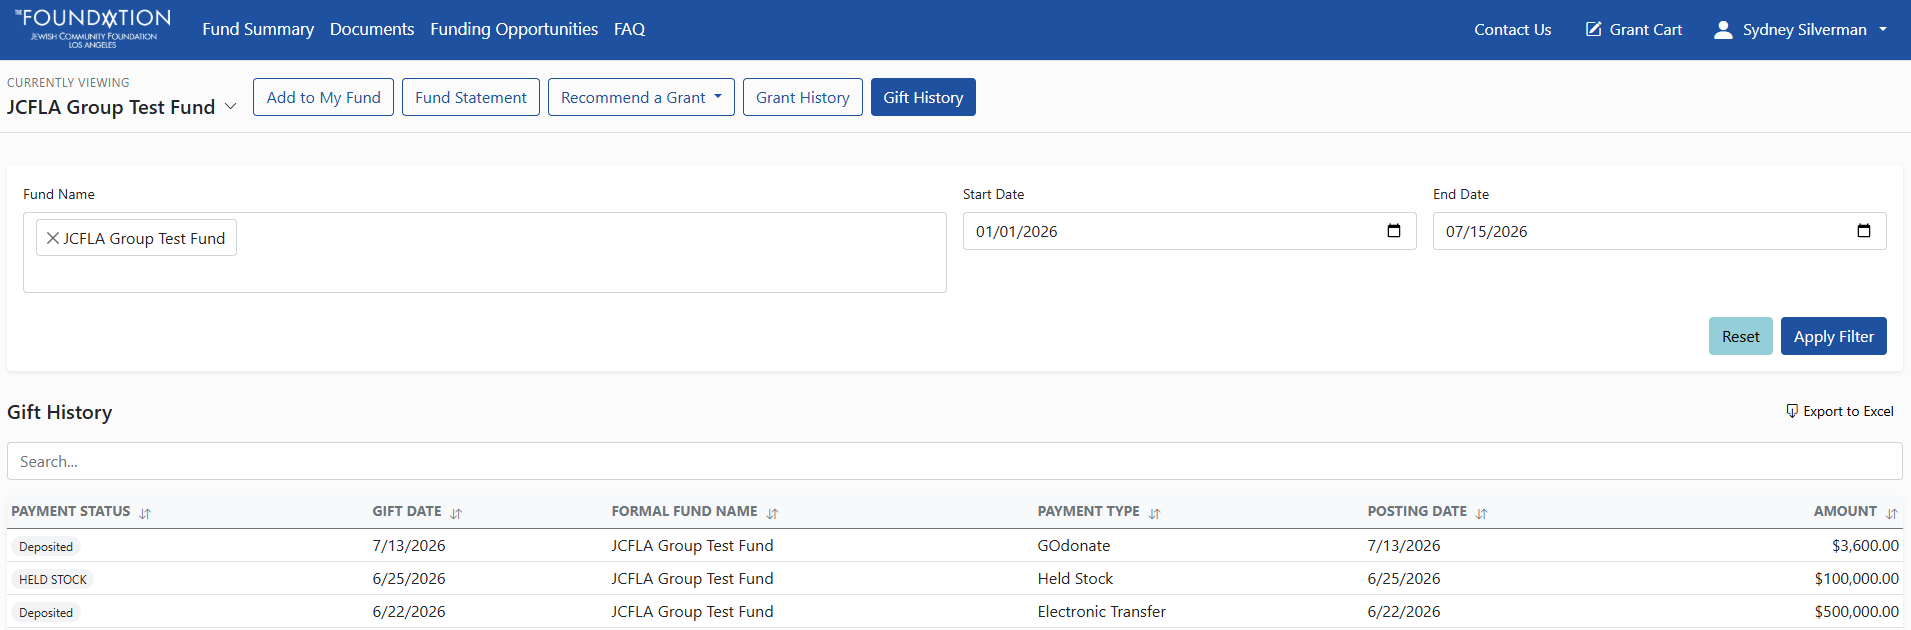
Task: Click fund name in the Electronic Transfer row
Action: tap(692, 611)
